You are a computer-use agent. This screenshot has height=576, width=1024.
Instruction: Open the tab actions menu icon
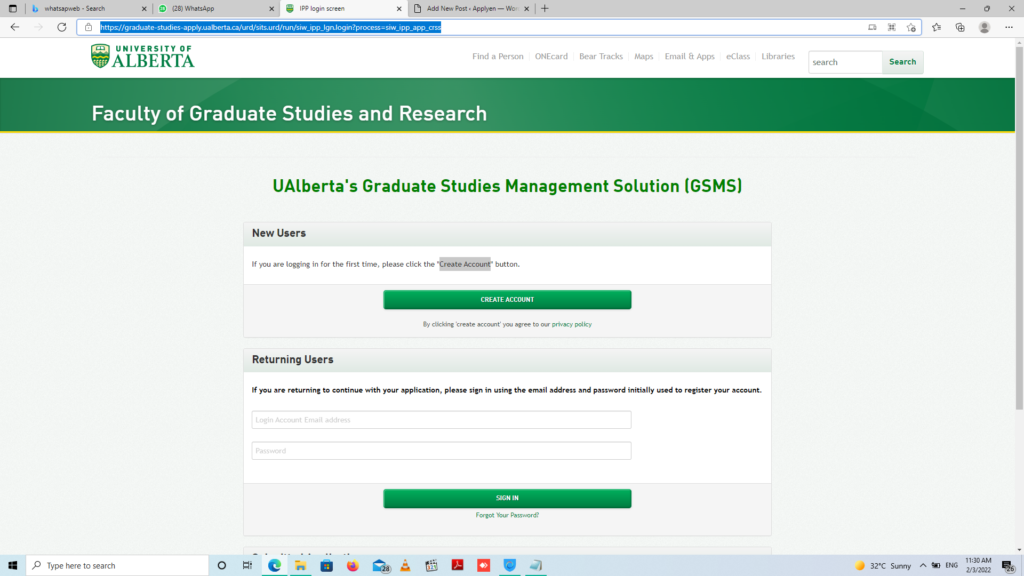12,8
